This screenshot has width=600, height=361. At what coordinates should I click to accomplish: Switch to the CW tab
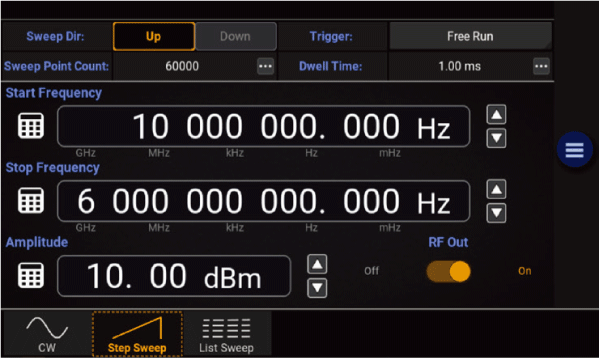click(x=47, y=334)
